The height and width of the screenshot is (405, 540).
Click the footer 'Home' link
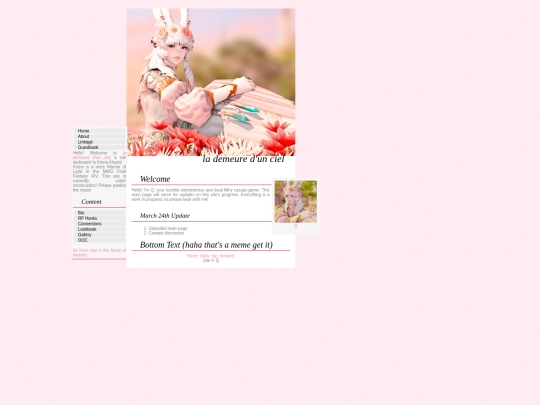[193, 256]
